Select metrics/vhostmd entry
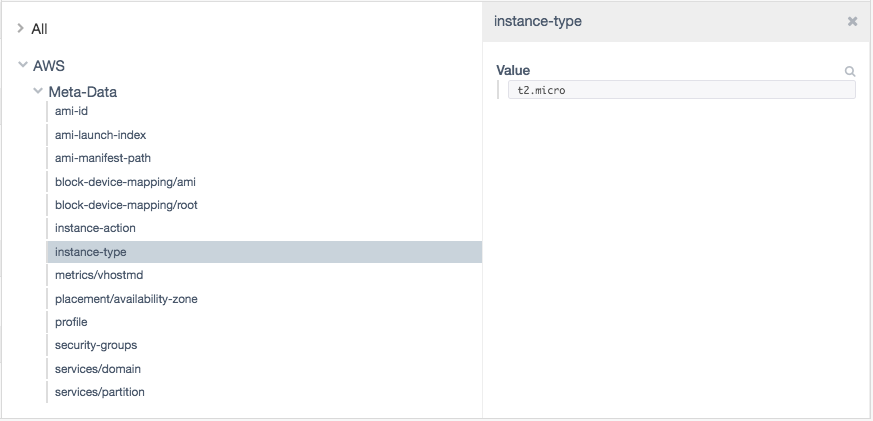This screenshot has width=873, height=421. pos(264,275)
